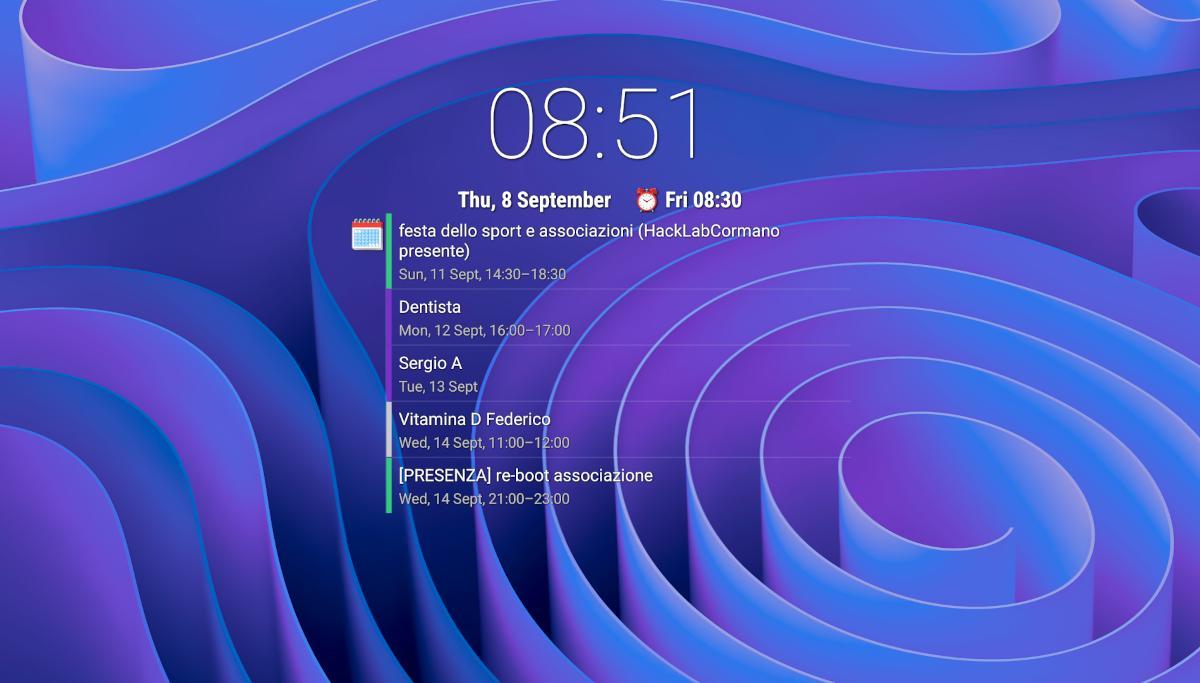The height and width of the screenshot is (683, 1200).
Task: Open the [PRESENZA] re-boot associazione event
Action: [x=525, y=475]
